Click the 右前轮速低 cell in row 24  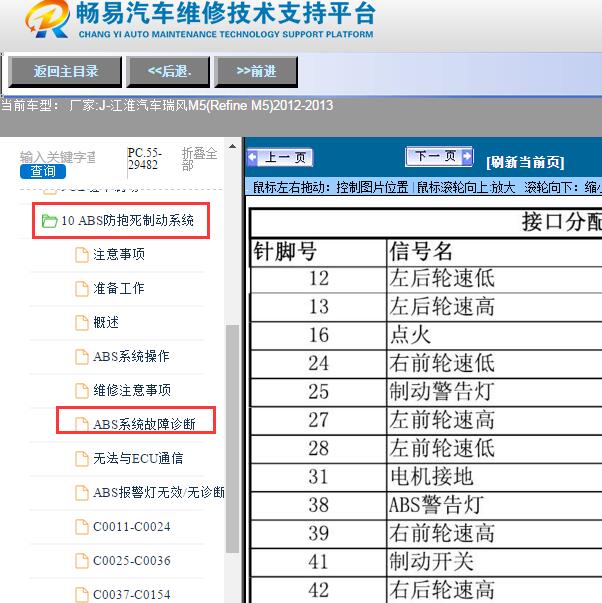442,363
